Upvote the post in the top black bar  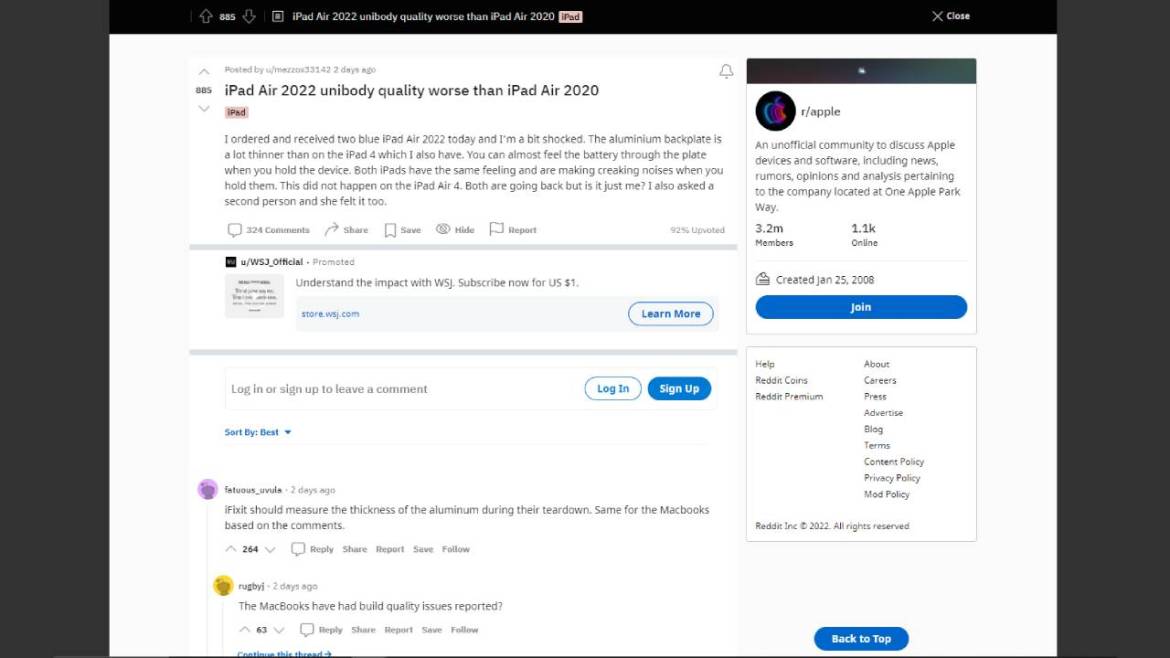coord(206,16)
